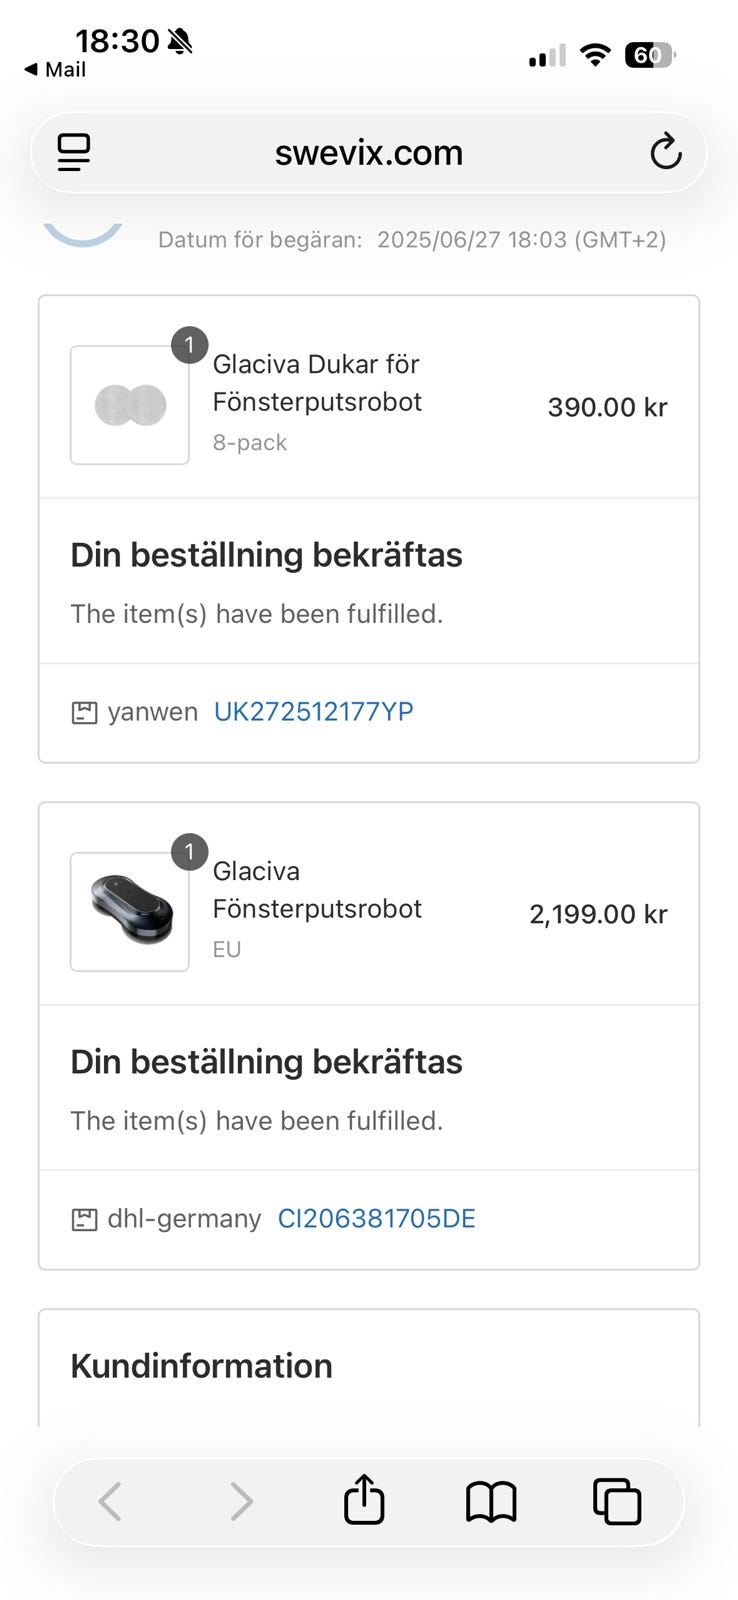Screen dimensions: 738x1600
Task: Tap the Safari back arrow
Action: [110, 1501]
